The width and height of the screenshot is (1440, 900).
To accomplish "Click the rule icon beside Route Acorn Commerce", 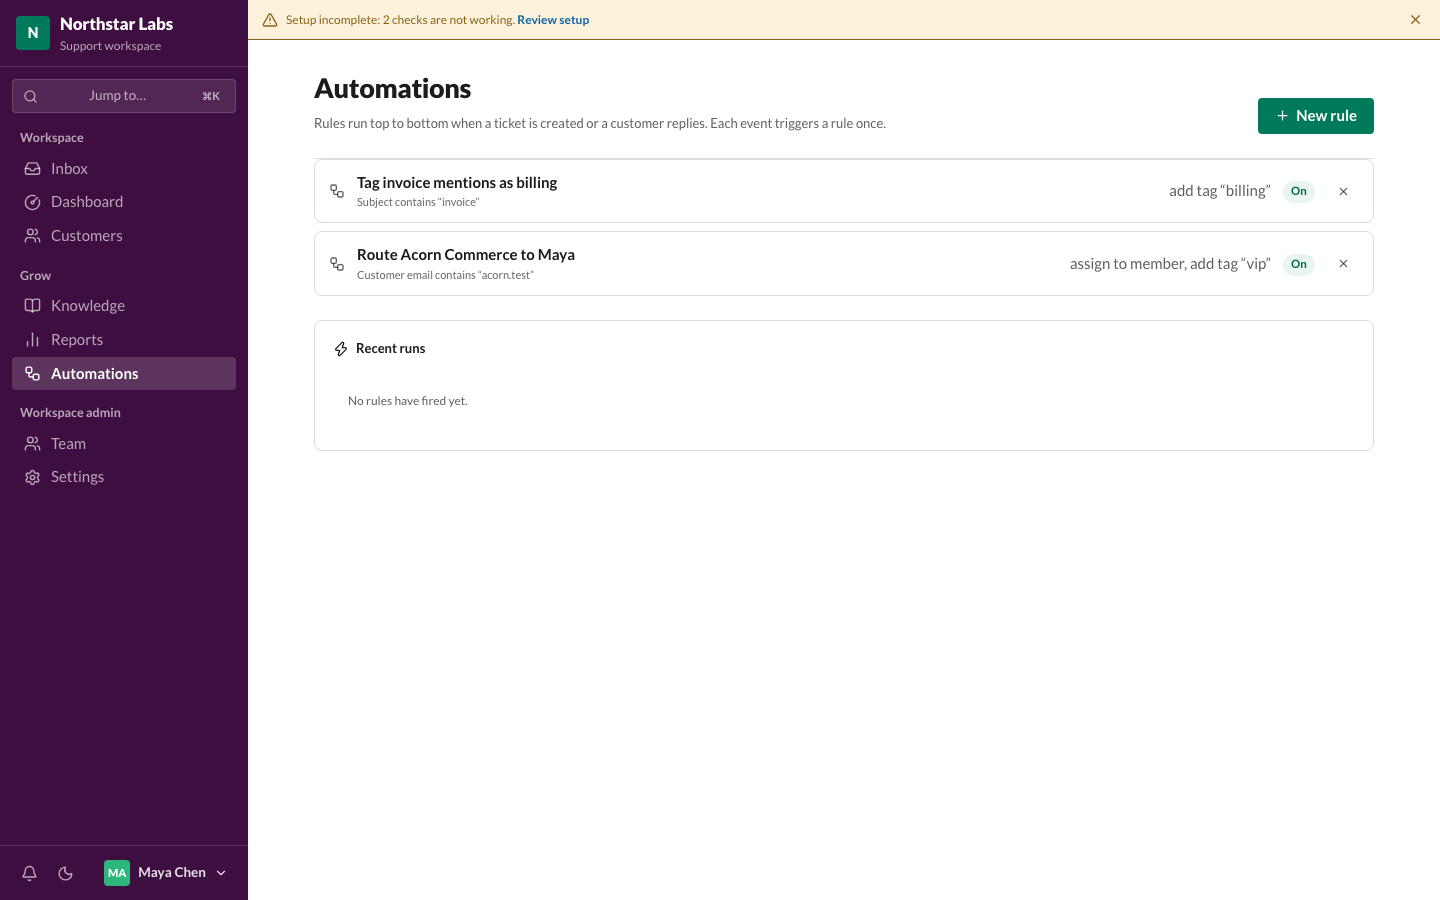I will (x=337, y=264).
